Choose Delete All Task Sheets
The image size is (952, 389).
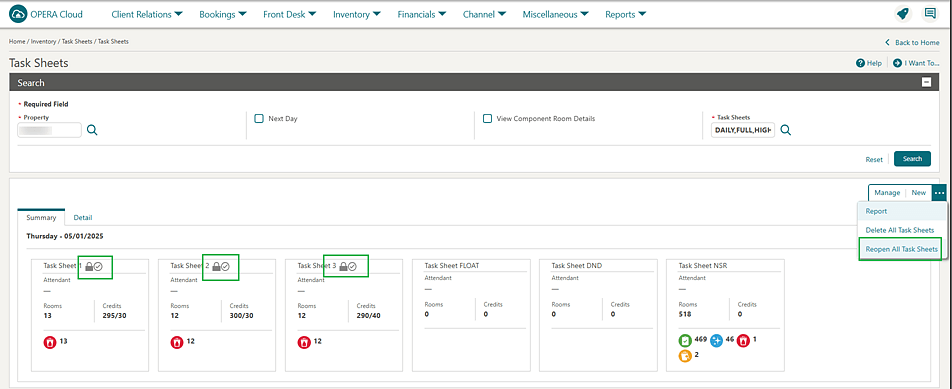(x=900, y=231)
